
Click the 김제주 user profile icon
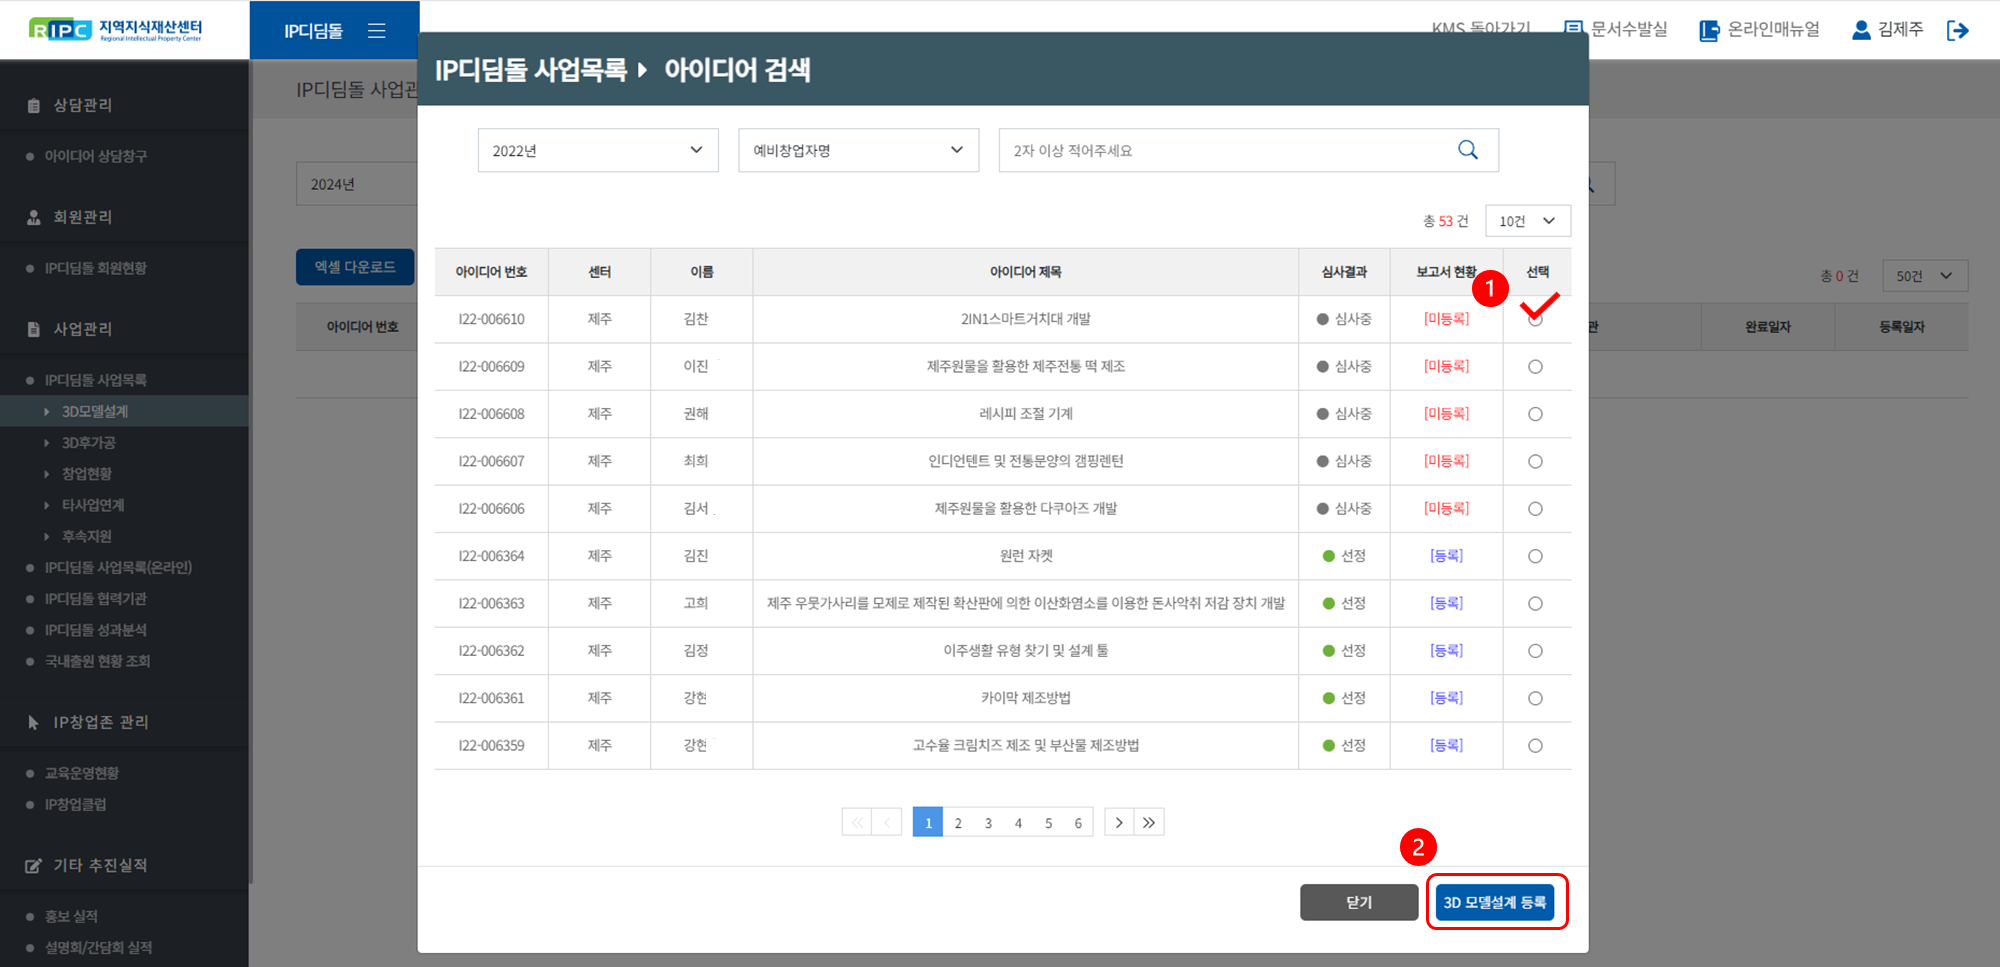click(1860, 30)
